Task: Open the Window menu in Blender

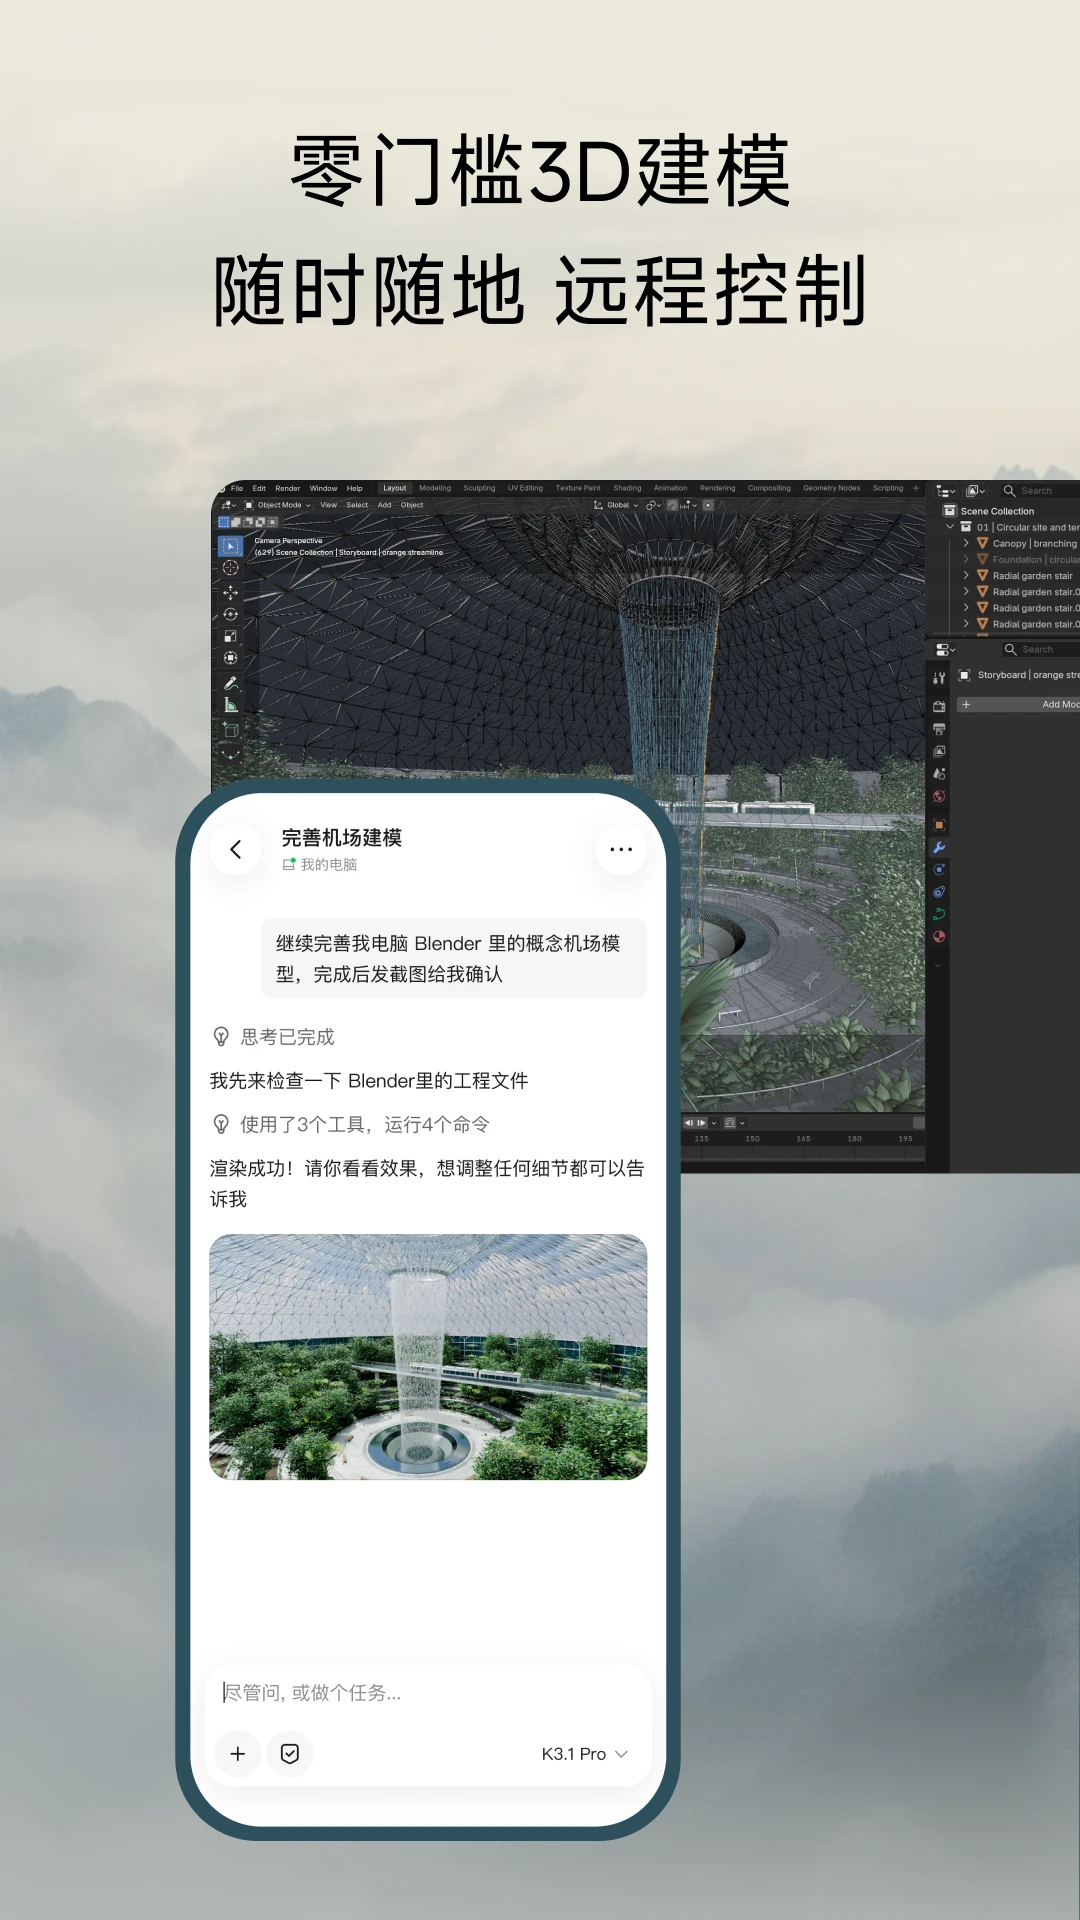Action: (323, 488)
